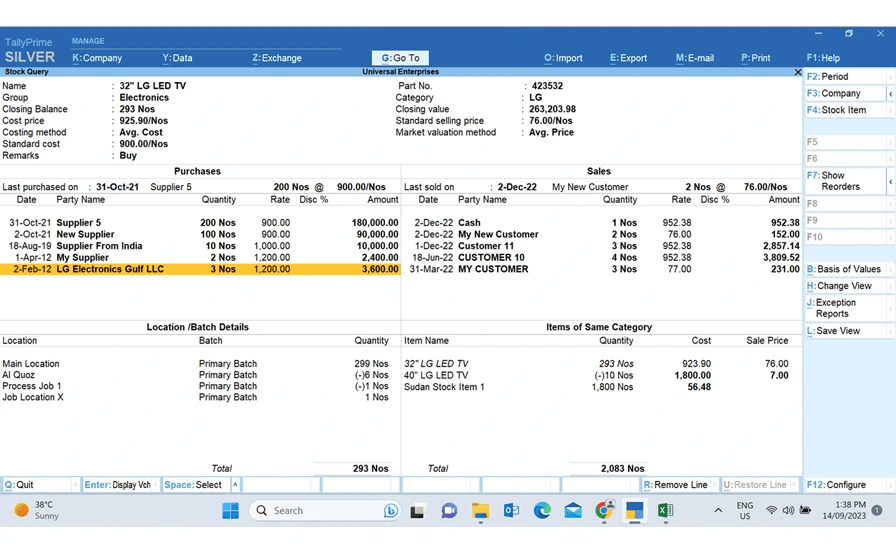
Task: Open the K: Company menu
Action: pos(97,58)
